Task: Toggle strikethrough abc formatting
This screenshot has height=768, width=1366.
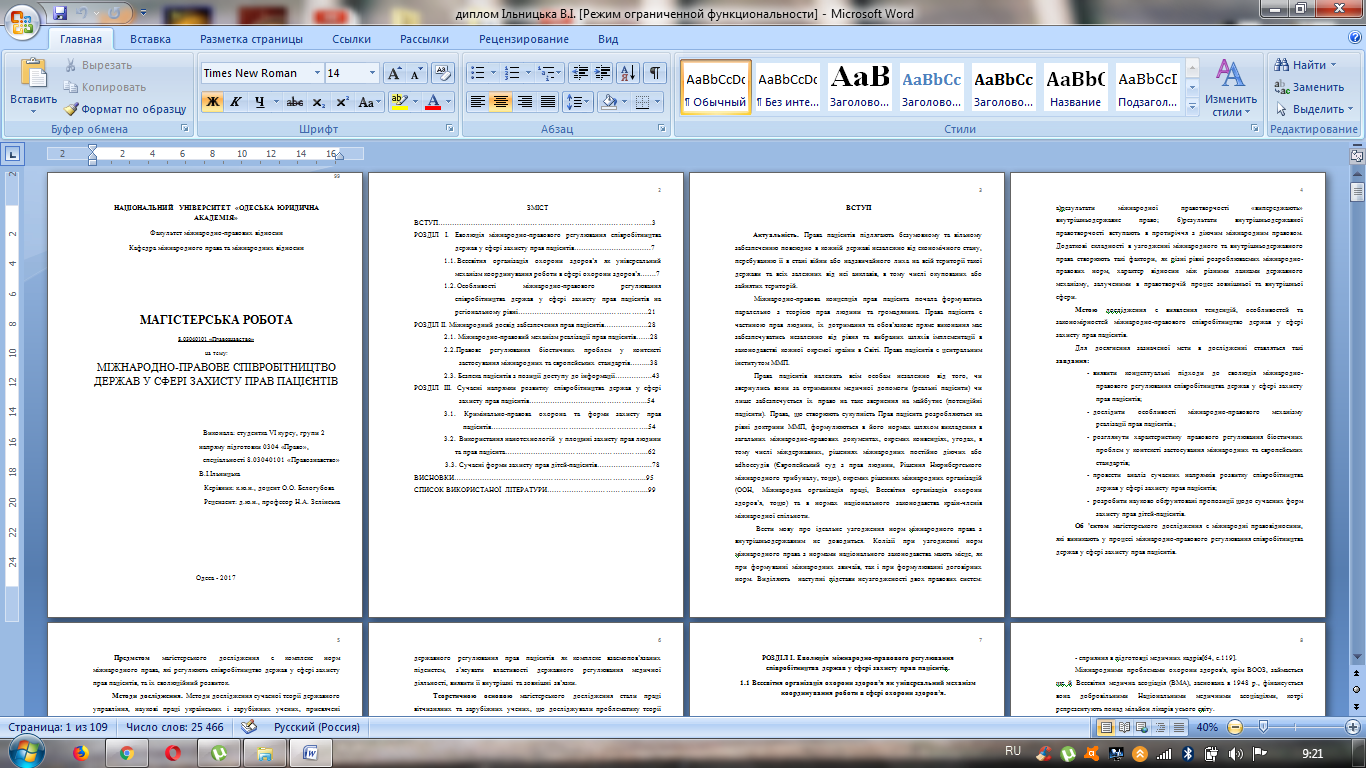Action: (294, 102)
